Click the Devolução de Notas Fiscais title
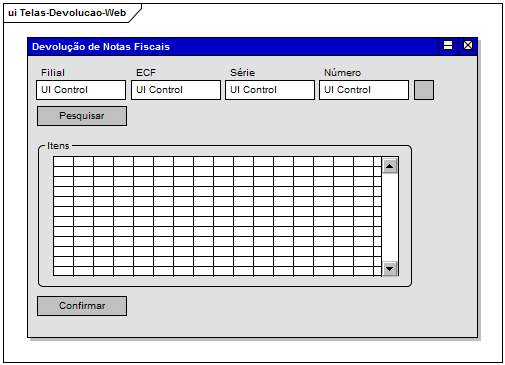The height and width of the screenshot is (365, 505). point(101,47)
